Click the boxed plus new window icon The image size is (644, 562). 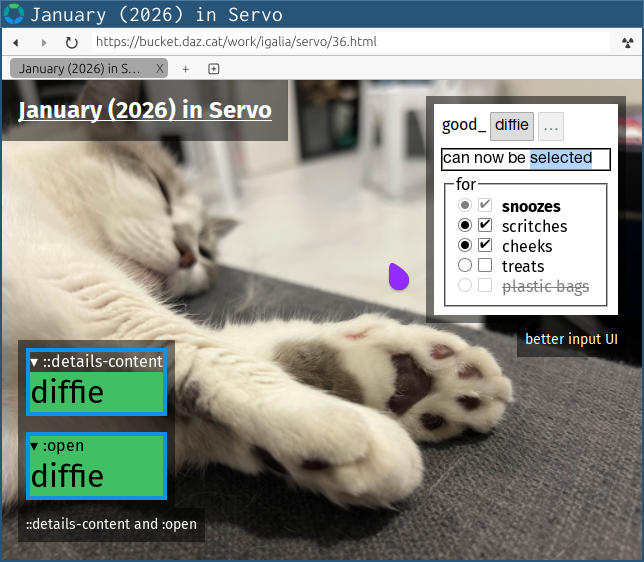coord(213,69)
